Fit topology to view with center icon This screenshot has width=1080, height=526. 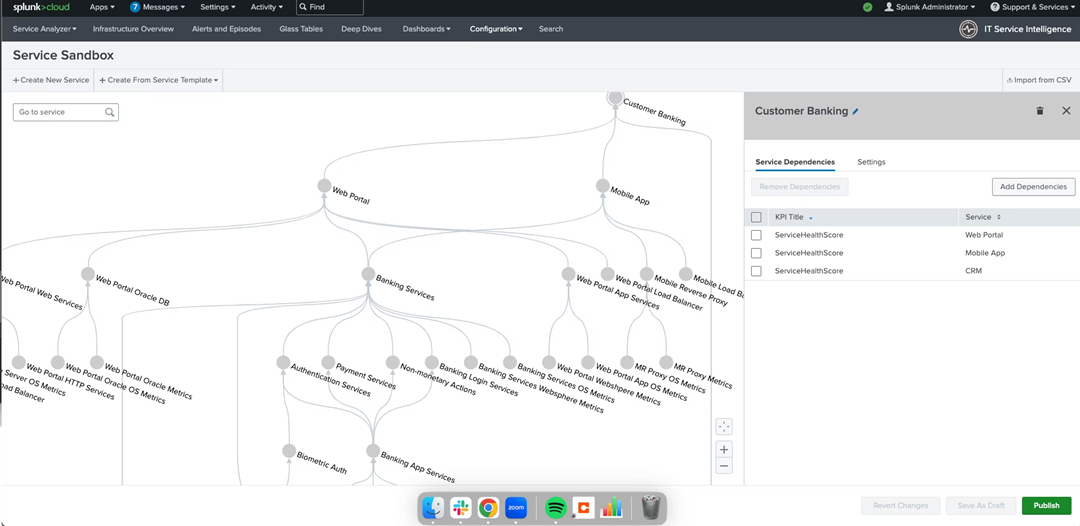724,427
